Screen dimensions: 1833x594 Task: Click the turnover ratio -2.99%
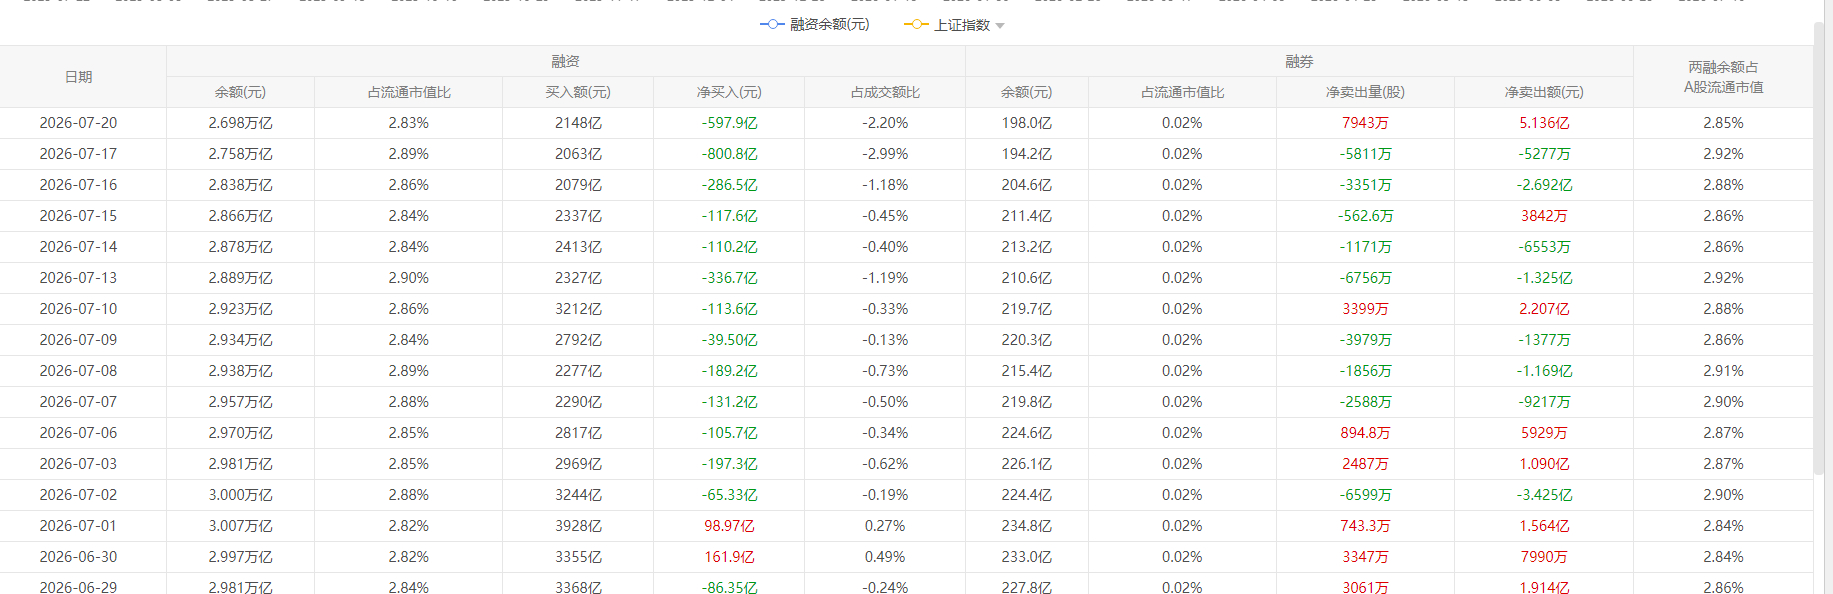[x=885, y=154]
